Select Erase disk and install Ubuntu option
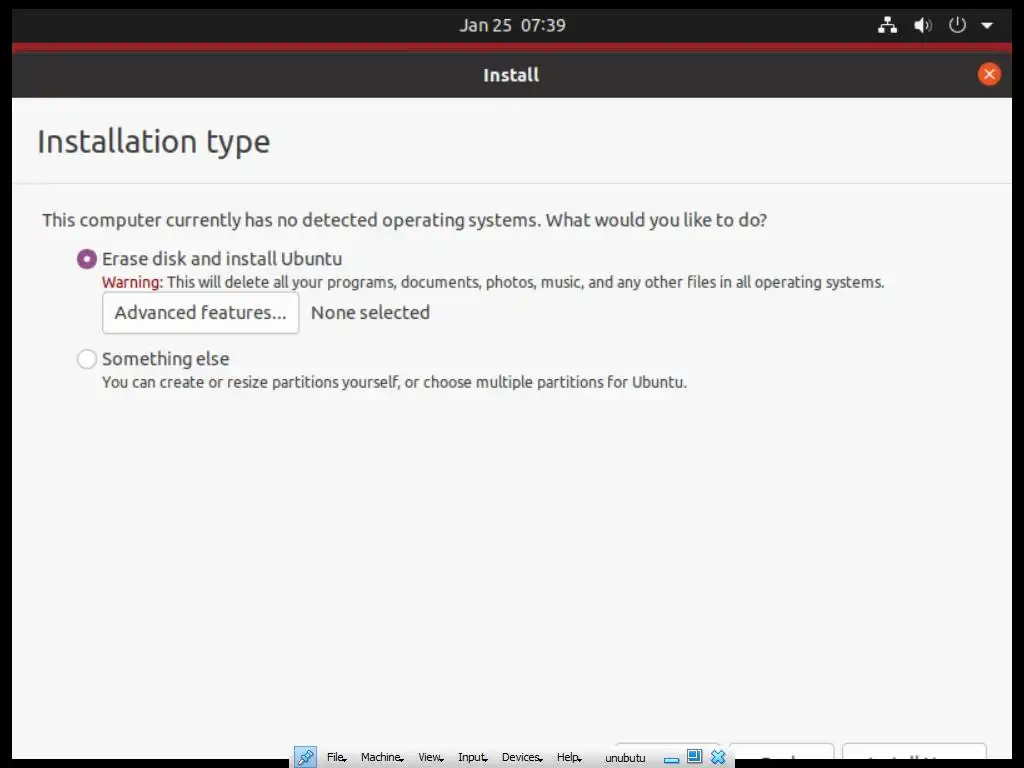This screenshot has height=768, width=1024. (x=86, y=259)
